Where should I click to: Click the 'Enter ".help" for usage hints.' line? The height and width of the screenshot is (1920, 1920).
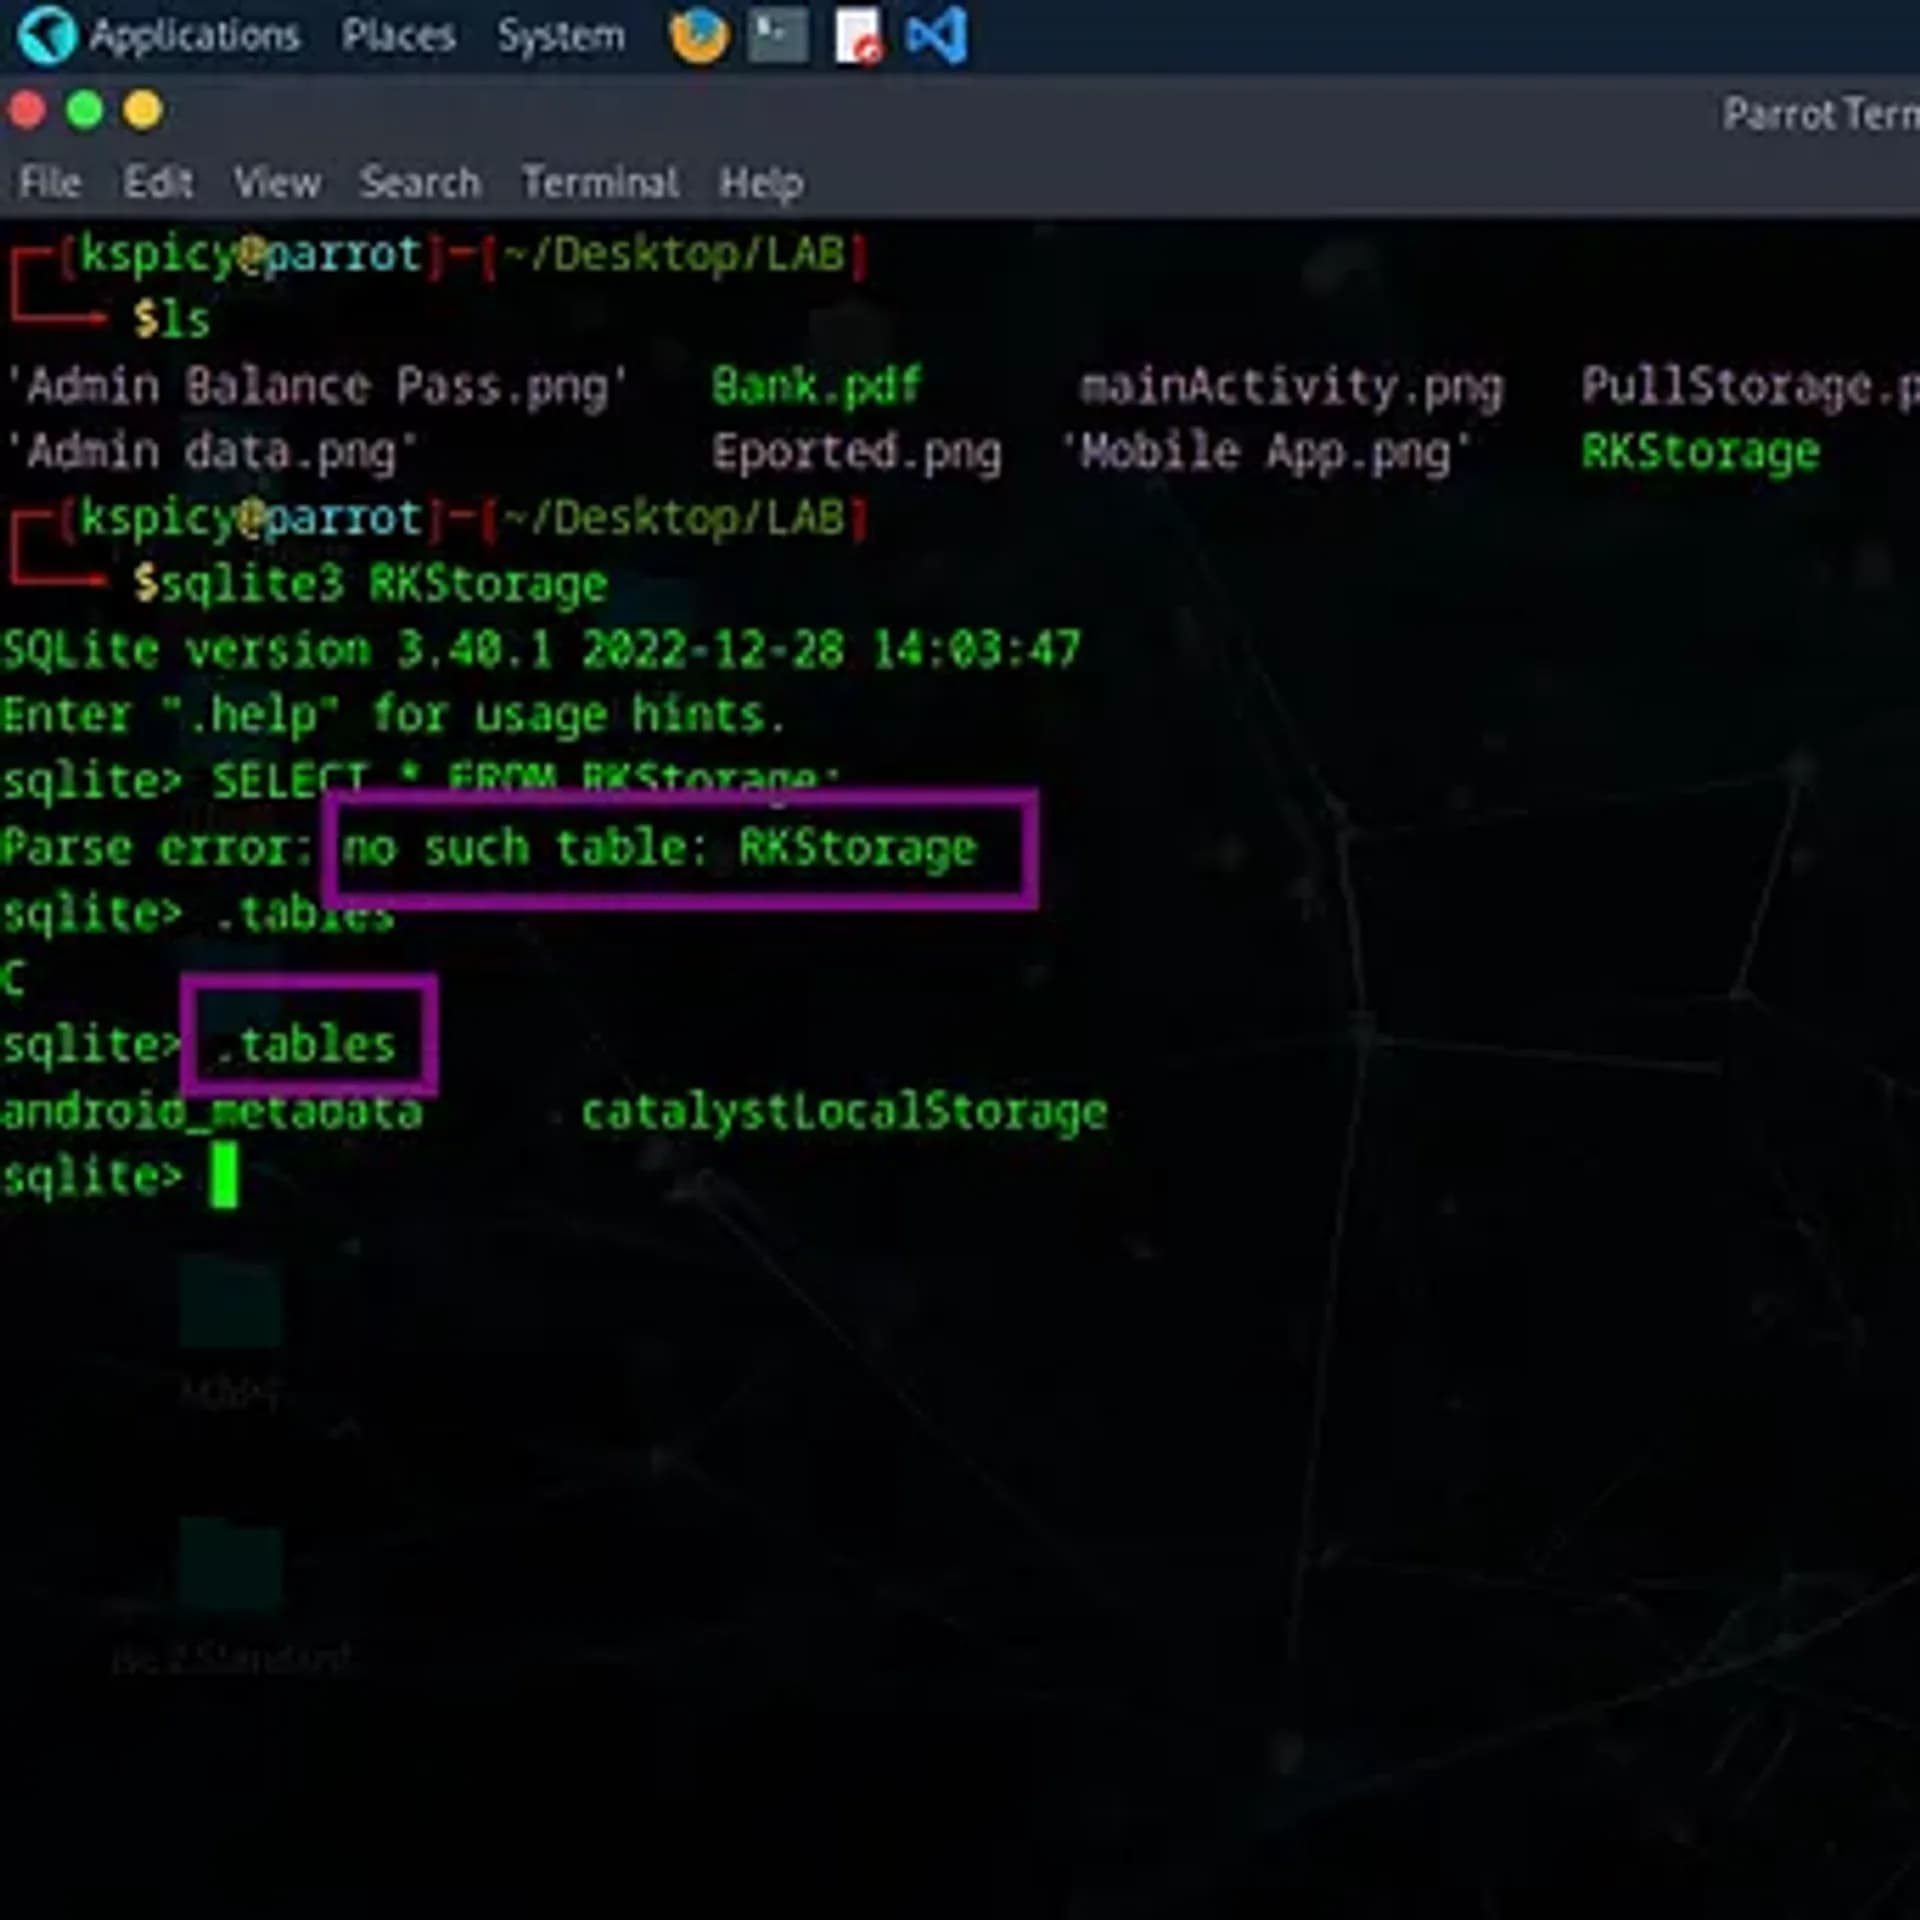(394, 717)
